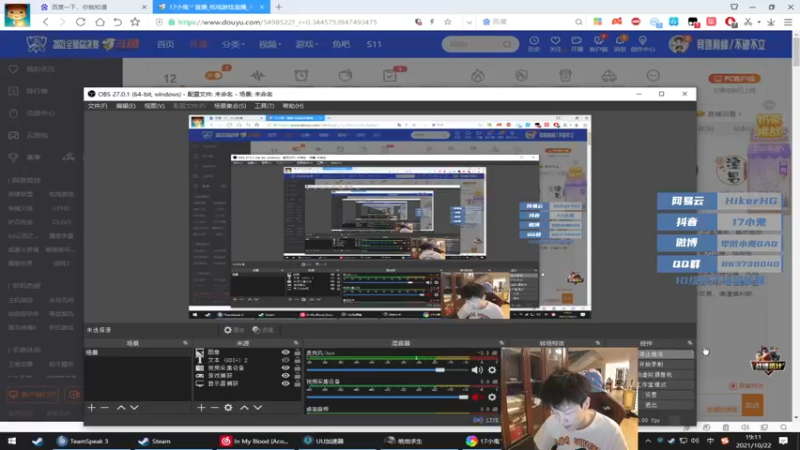Open OBS 帮助(H) menu

click(293, 106)
